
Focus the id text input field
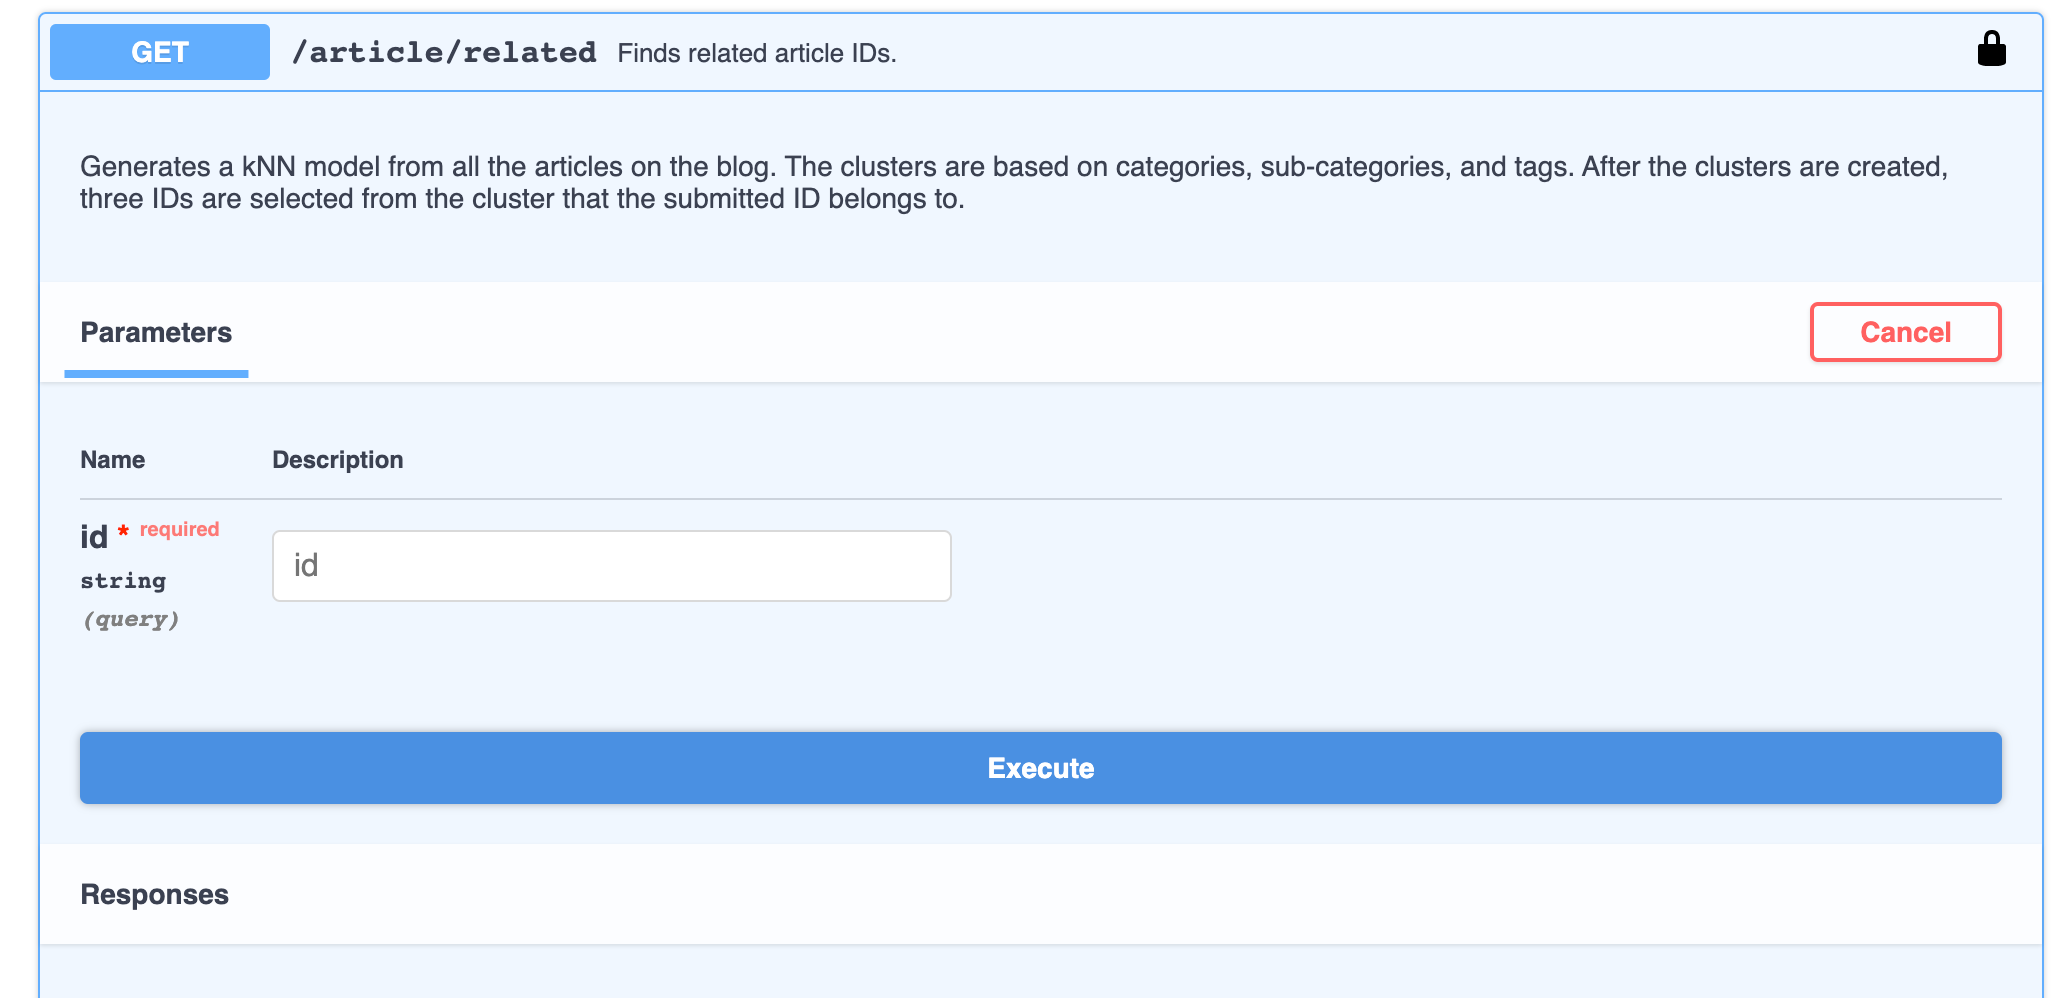tap(611, 566)
